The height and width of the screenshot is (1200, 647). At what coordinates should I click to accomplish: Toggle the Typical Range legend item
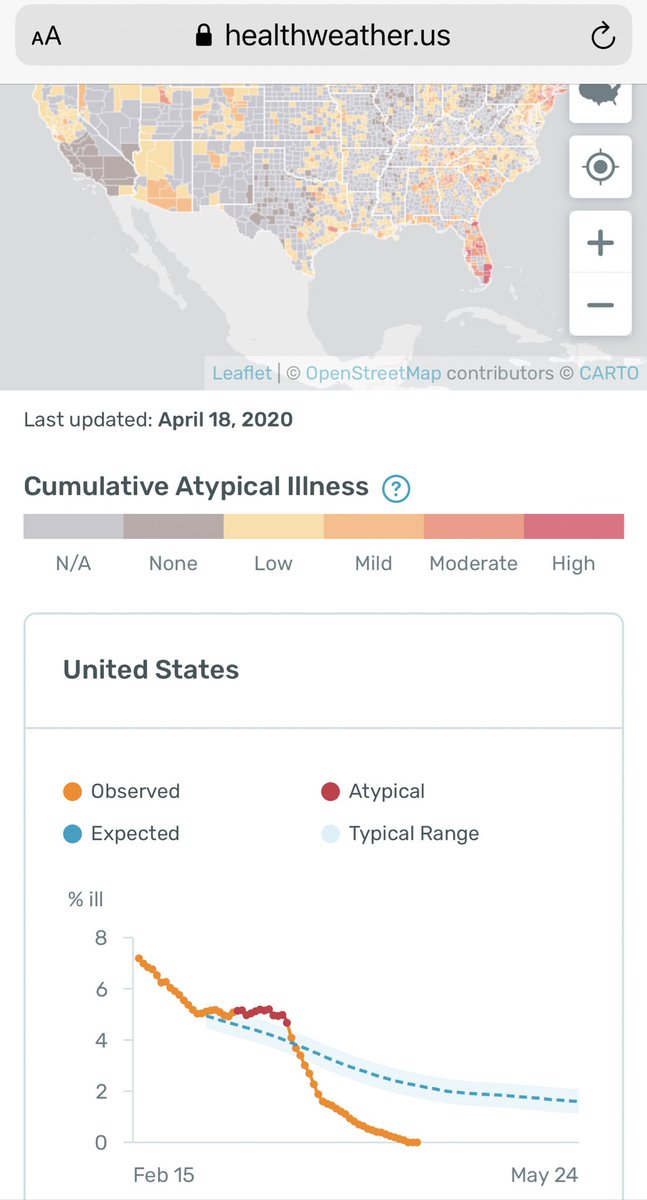click(400, 833)
